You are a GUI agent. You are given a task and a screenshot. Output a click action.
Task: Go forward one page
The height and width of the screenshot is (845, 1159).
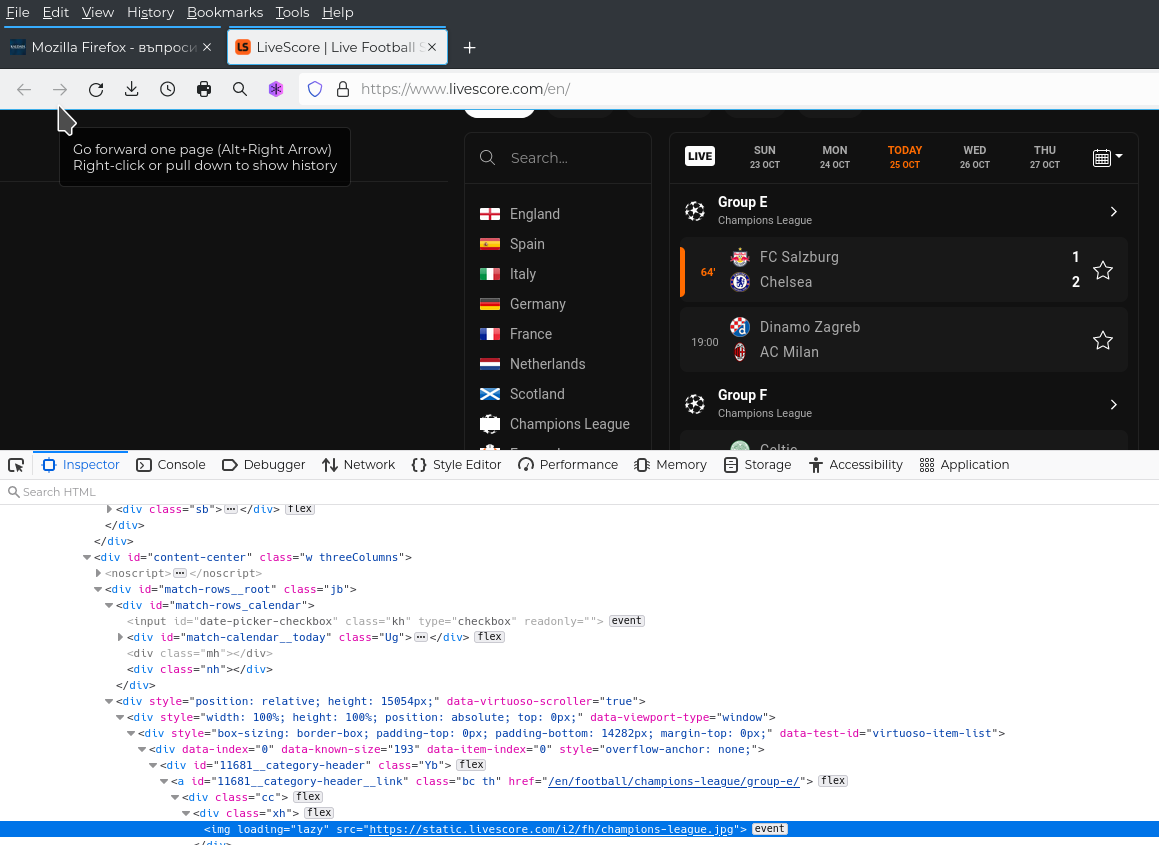pyautogui.click(x=60, y=89)
